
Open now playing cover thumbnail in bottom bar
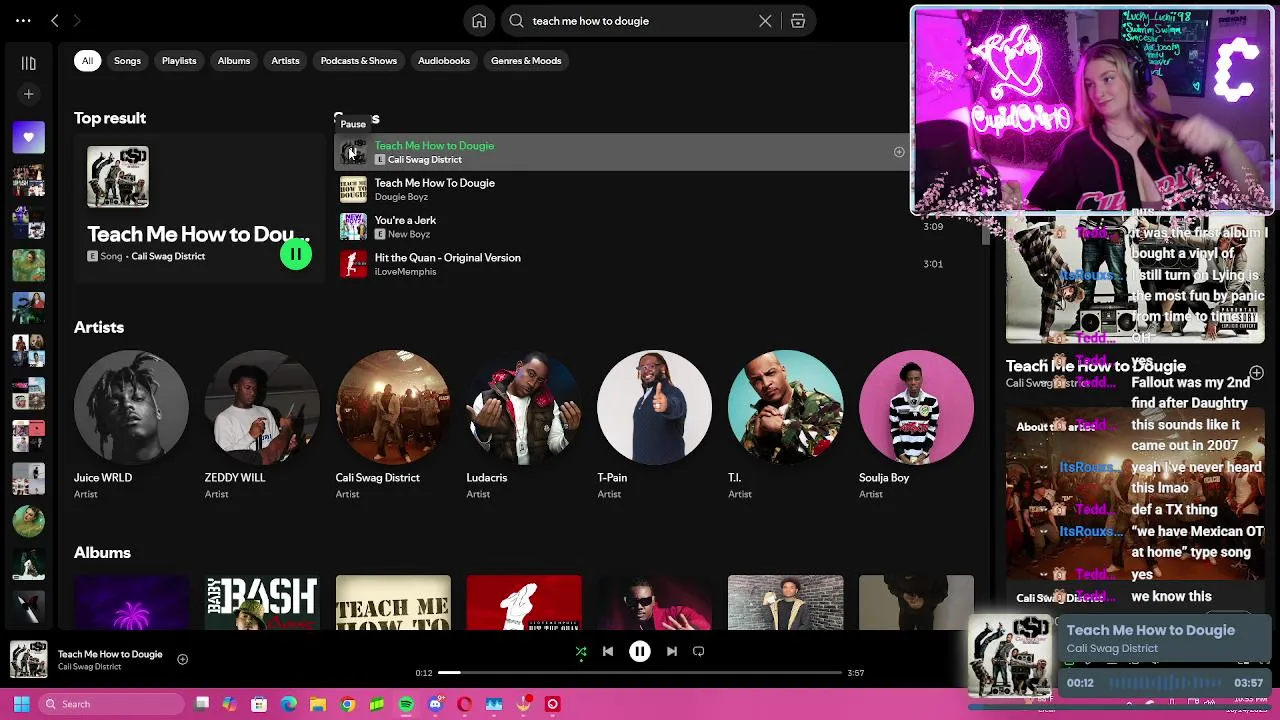[28, 660]
